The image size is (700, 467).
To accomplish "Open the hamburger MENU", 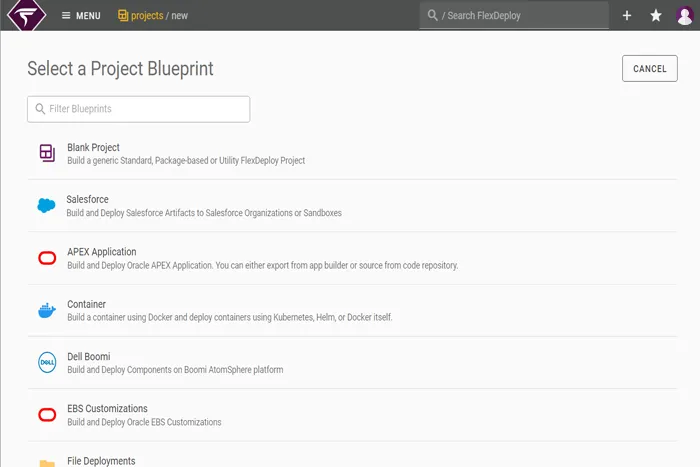I will tap(81, 16).
